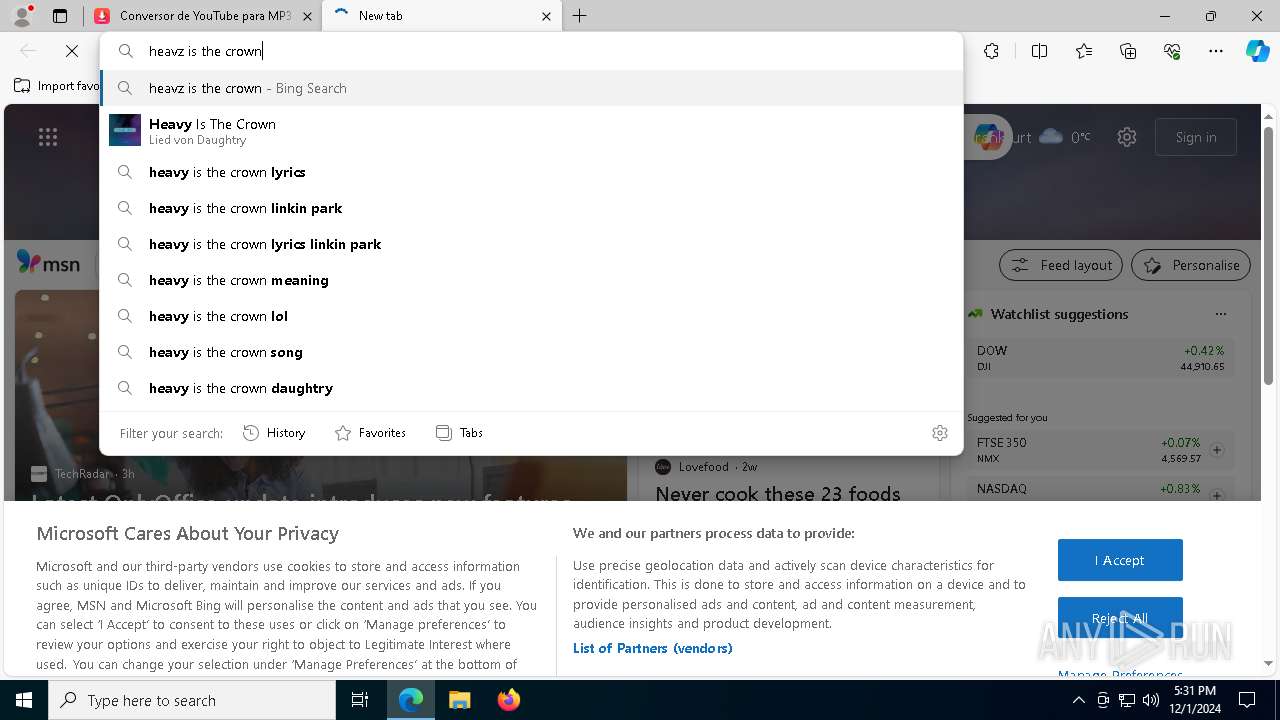The width and height of the screenshot is (1280, 720).
Task: Choose Heavy Is The Crown song by Daughtry
Action: click(531, 130)
